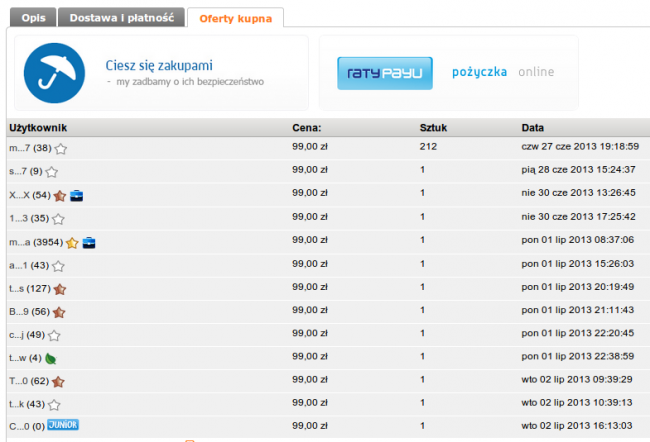This screenshot has width=650, height=442.
Task: Click date wto 02 lip 2013 09:39:29
Action: 577,380
